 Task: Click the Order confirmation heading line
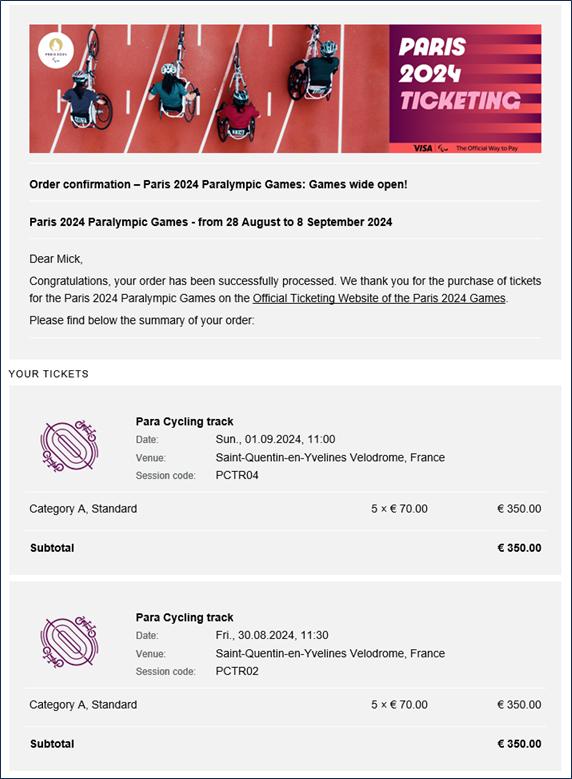218,184
